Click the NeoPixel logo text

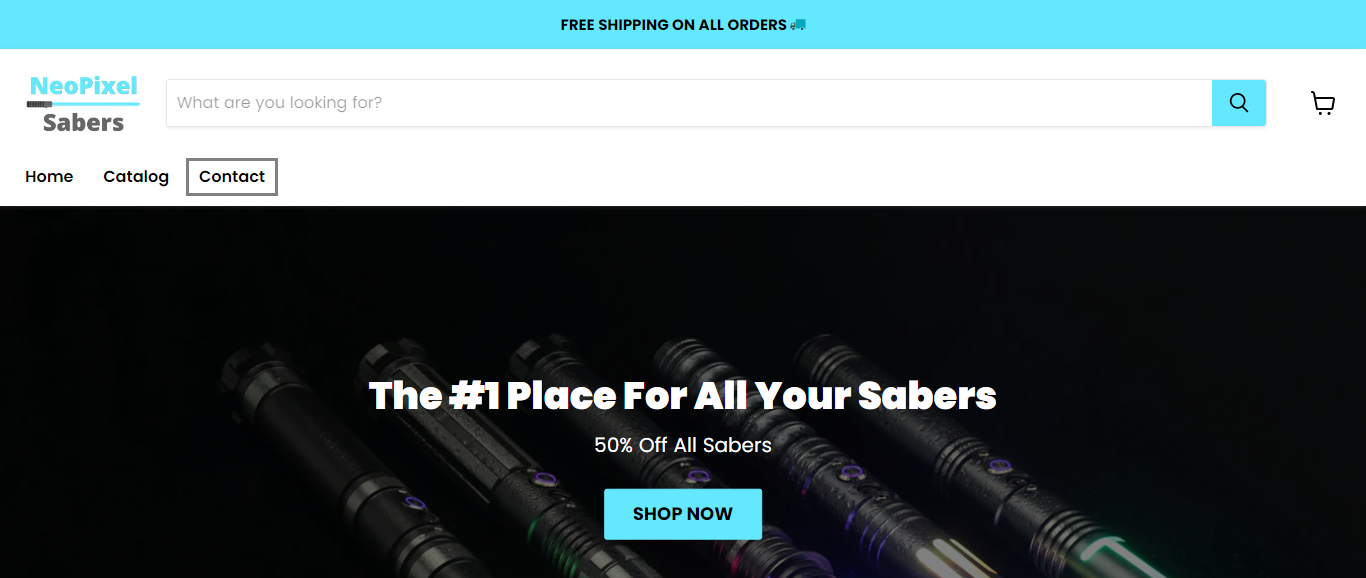tap(84, 86)
